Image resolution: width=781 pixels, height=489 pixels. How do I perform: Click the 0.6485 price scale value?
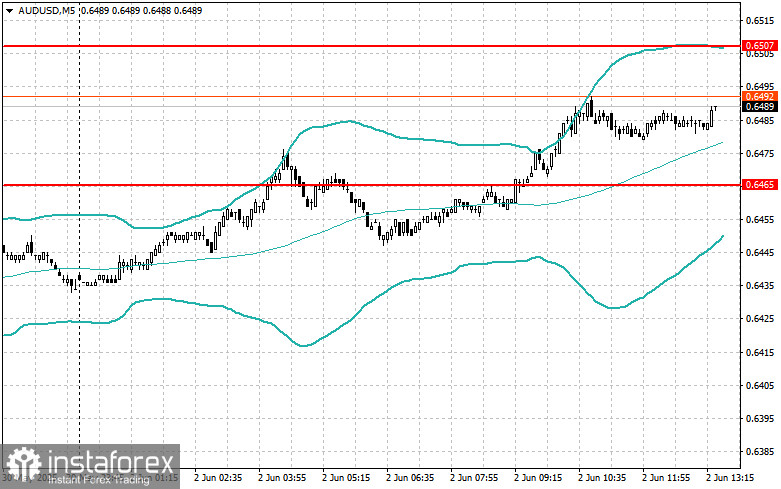(x=760, y=120)
